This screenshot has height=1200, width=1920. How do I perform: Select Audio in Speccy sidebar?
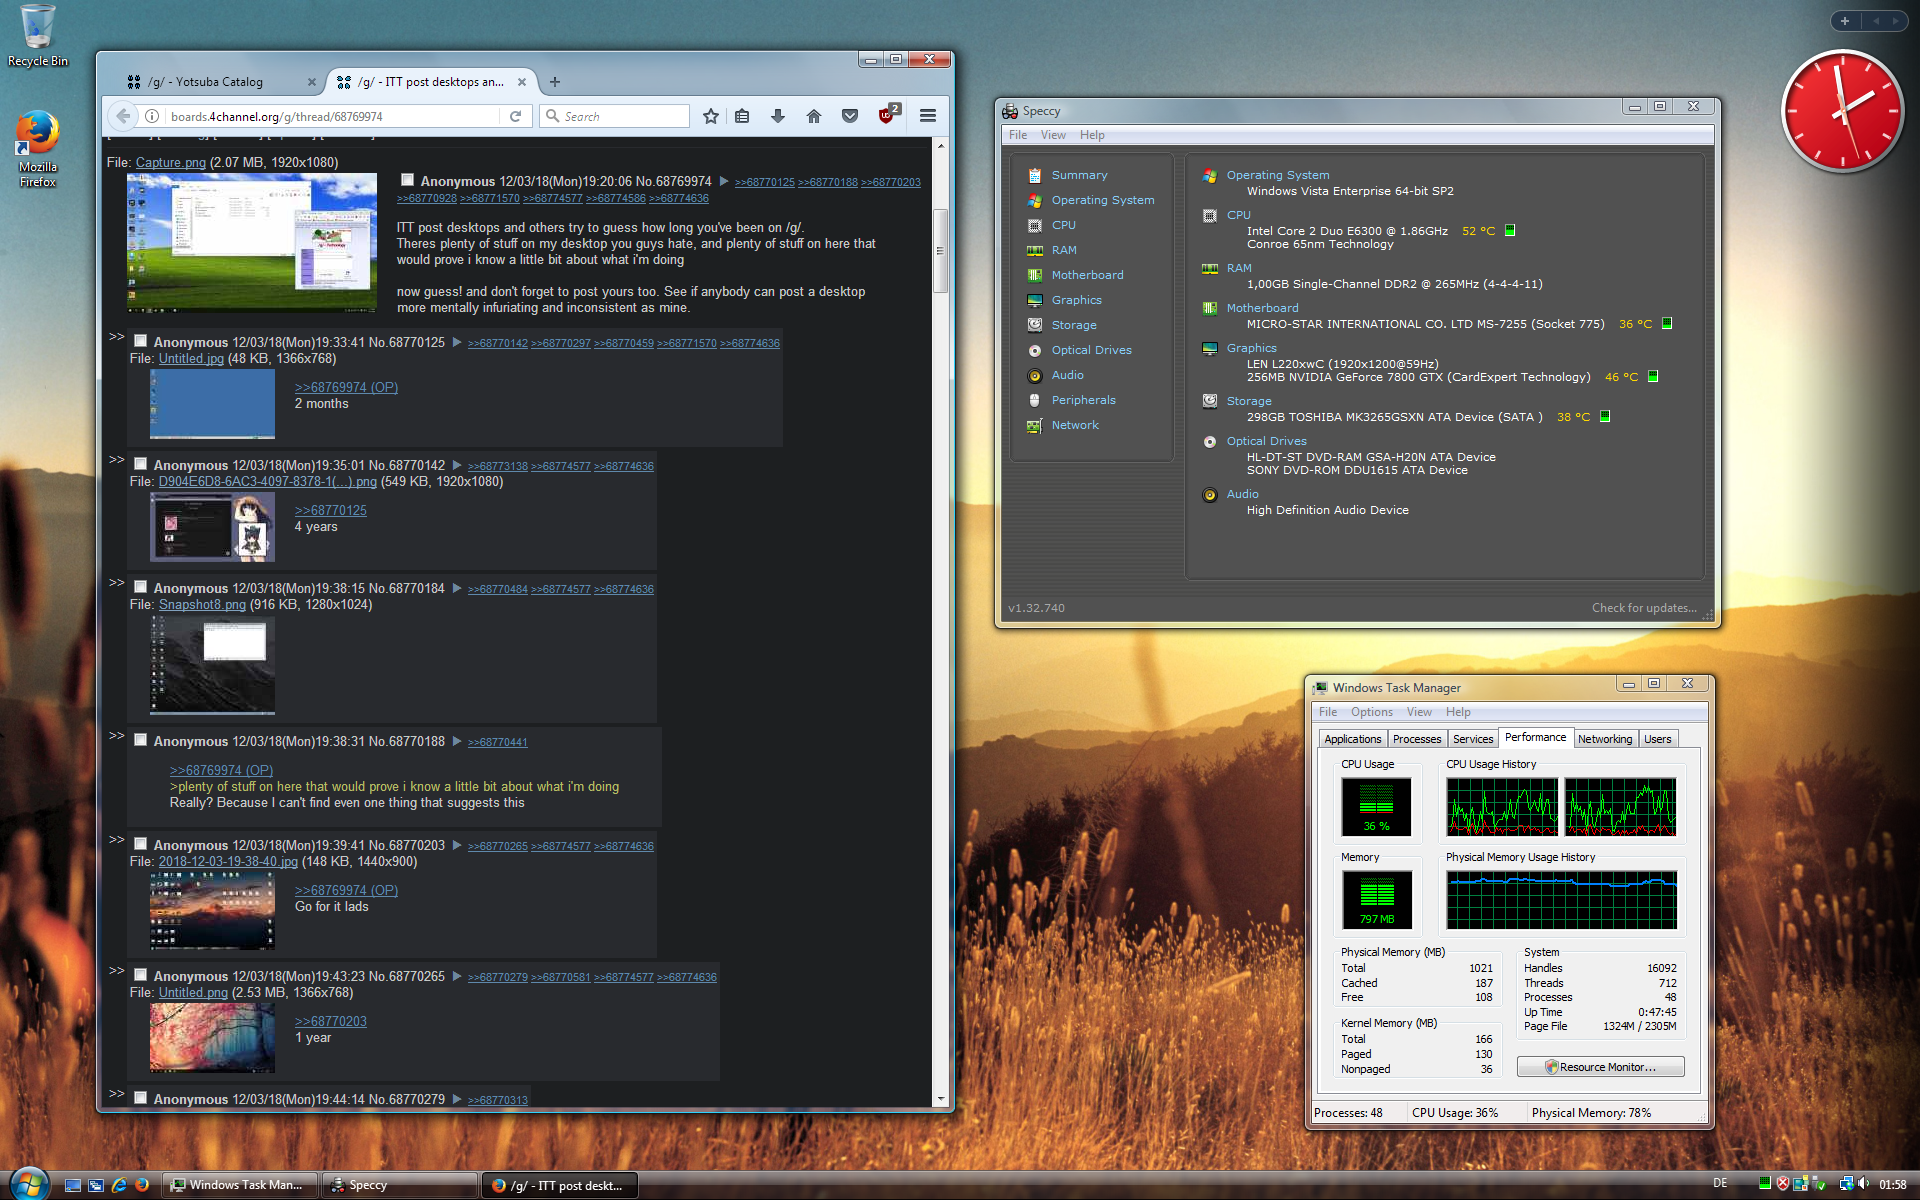pos(1067,375)
